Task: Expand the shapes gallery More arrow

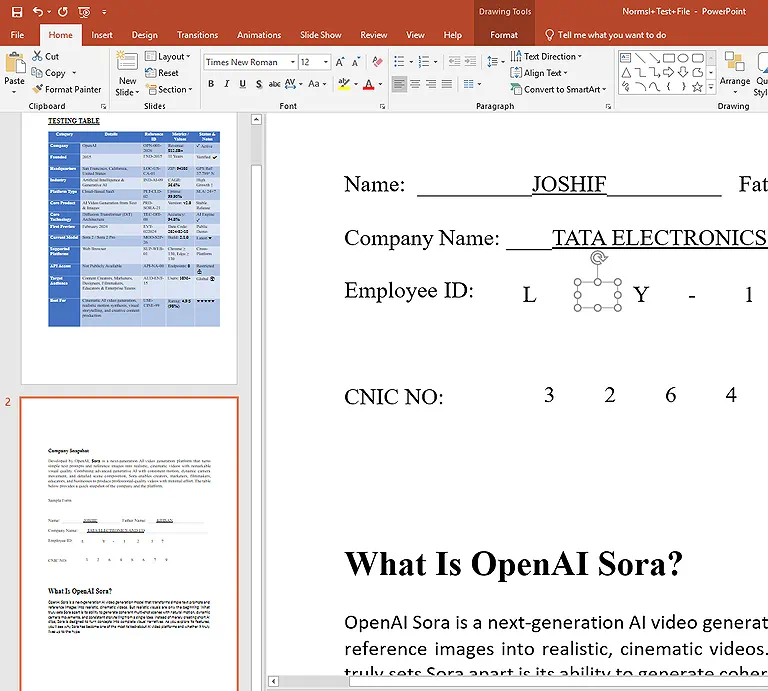Action: pyautogui.click(x=711, y=88)
